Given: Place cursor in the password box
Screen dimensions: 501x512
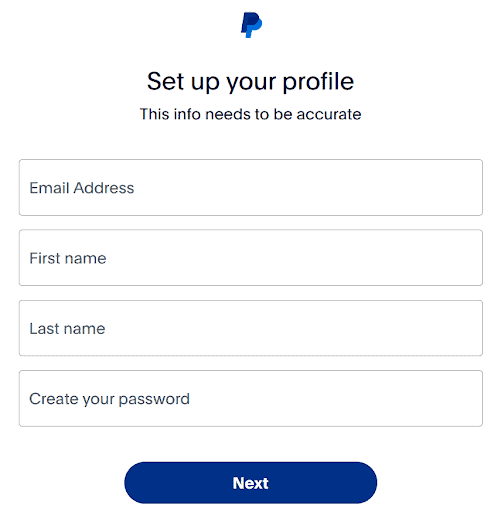Looking at the screenshot, I should 251,398.
